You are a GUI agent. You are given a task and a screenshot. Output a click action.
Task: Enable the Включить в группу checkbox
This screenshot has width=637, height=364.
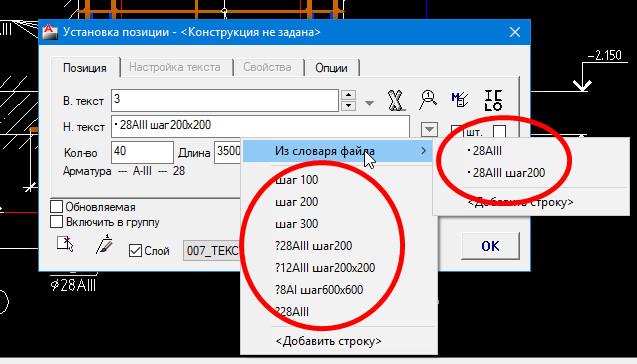[x=56, y=222]
